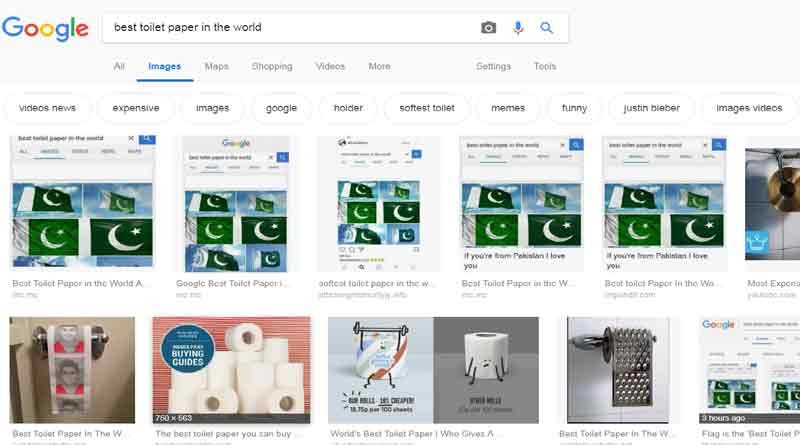This screenshot has width=800, height=445.
Task: Click the microphone voice search icon
Action: click(x=518, y=28)
